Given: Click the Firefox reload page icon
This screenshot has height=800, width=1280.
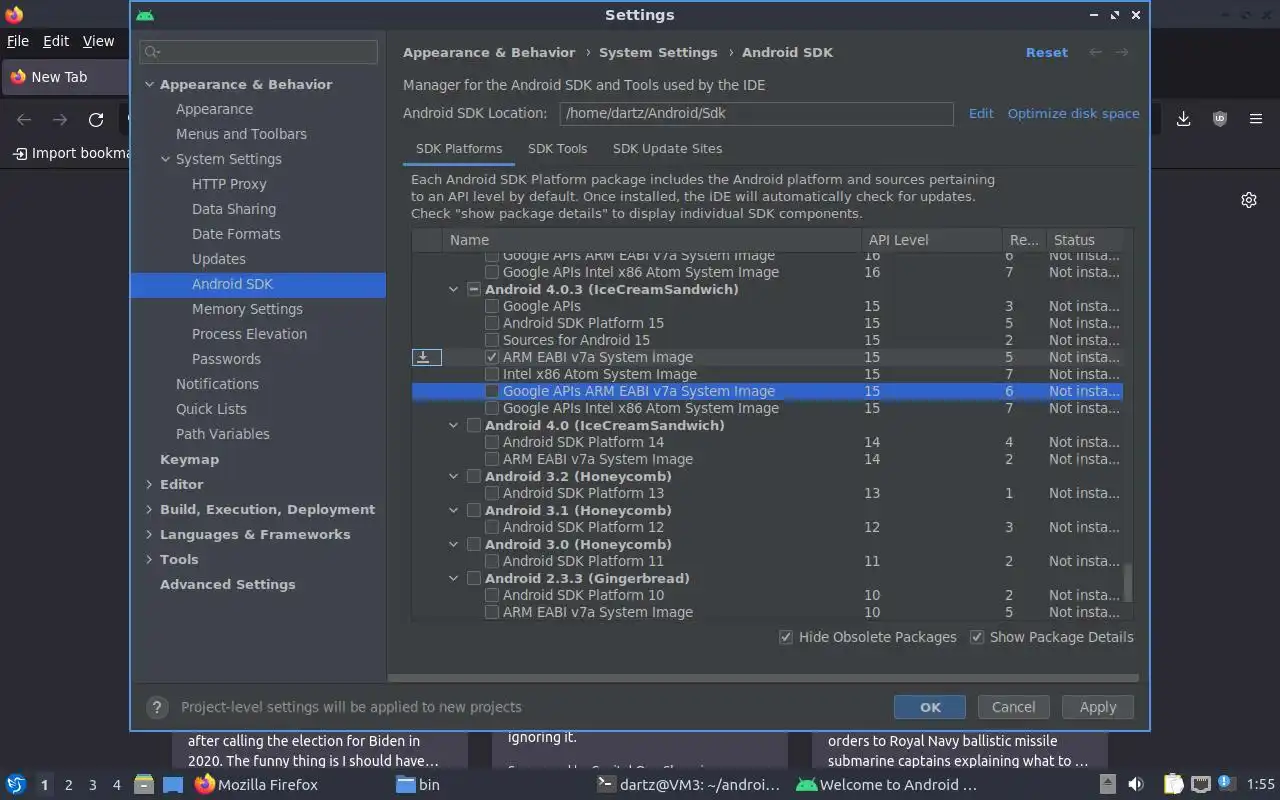Looking at the screenshot, I should click(x=96, y=119).
